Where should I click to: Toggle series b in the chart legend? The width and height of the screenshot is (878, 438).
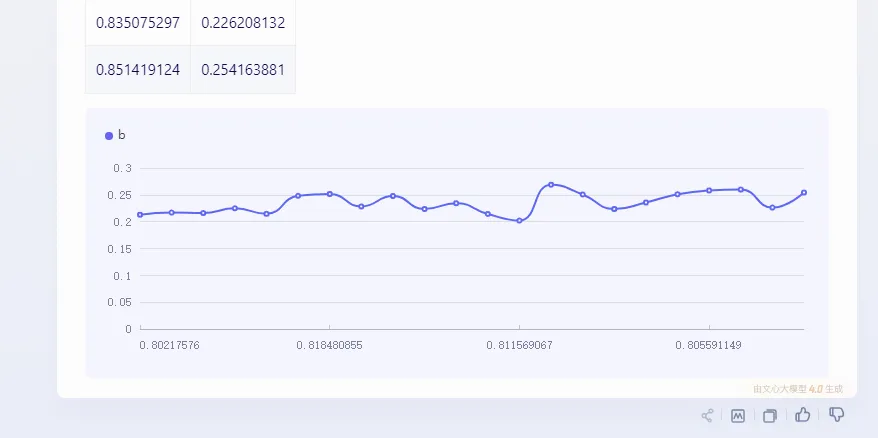(121, 135)
